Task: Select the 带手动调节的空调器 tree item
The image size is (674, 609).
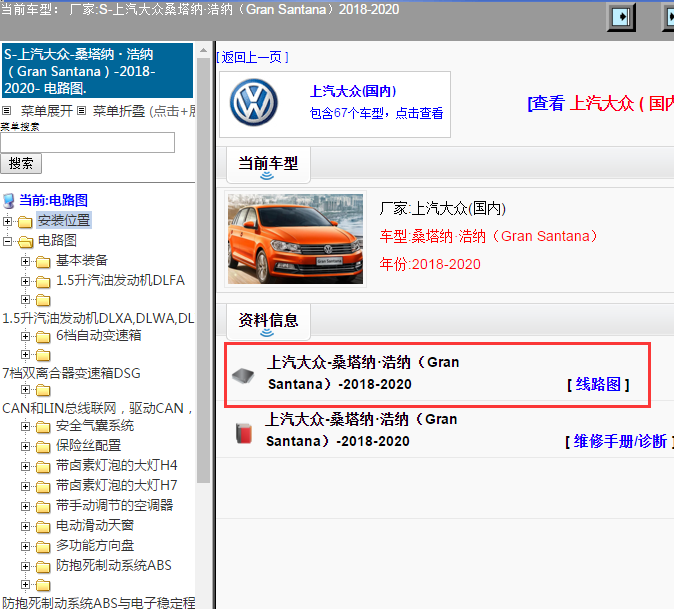Action: pos(114,505)
